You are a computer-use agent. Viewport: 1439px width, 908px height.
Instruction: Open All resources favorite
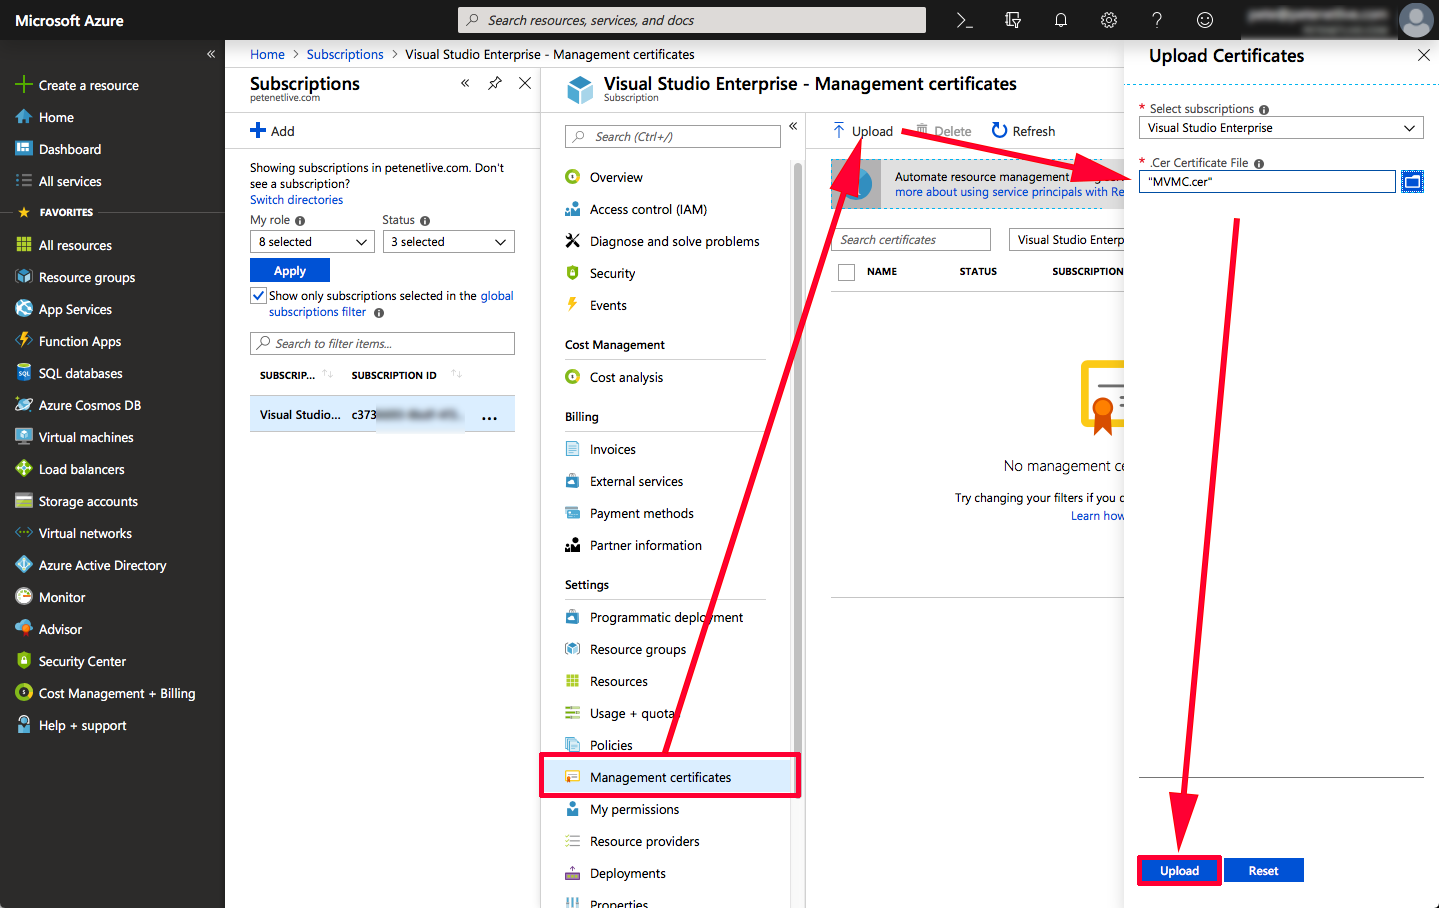tap(64, 245)
